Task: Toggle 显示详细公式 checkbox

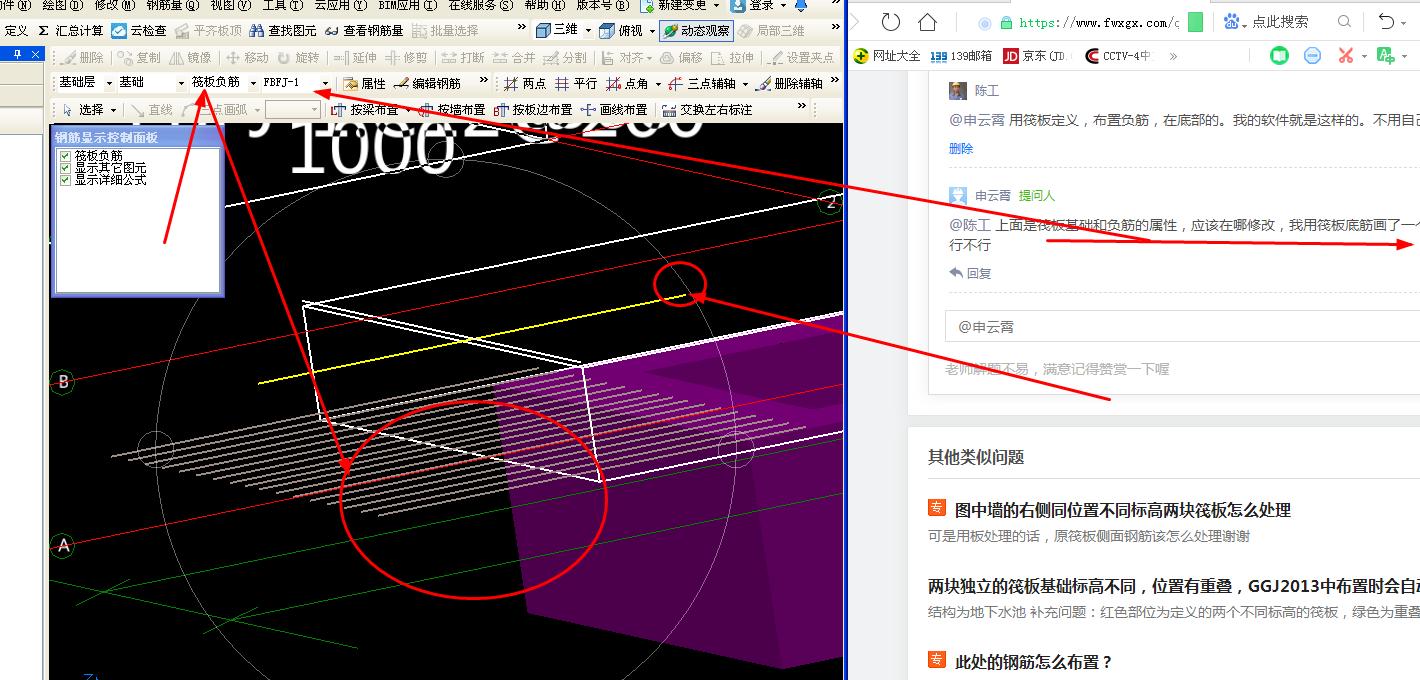Action: click(66, 180)
